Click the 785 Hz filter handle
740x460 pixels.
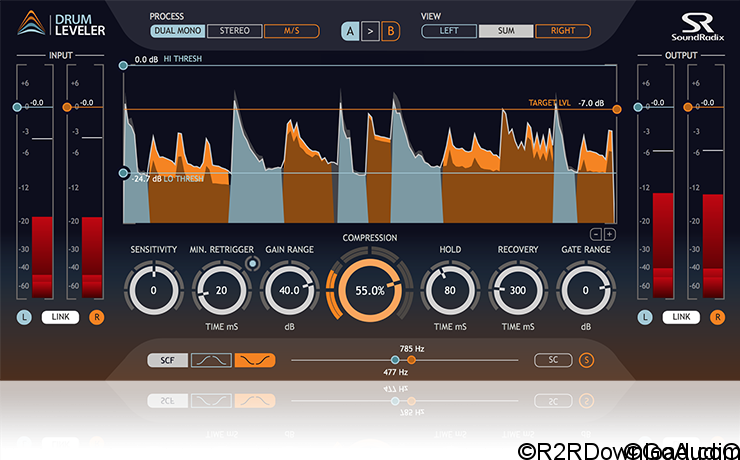(412, 360)
